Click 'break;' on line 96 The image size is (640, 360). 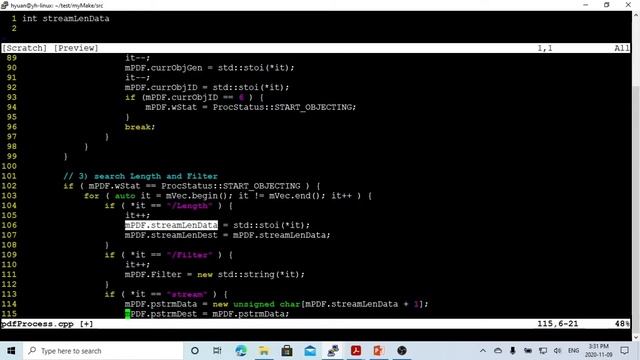pos(140,127)
